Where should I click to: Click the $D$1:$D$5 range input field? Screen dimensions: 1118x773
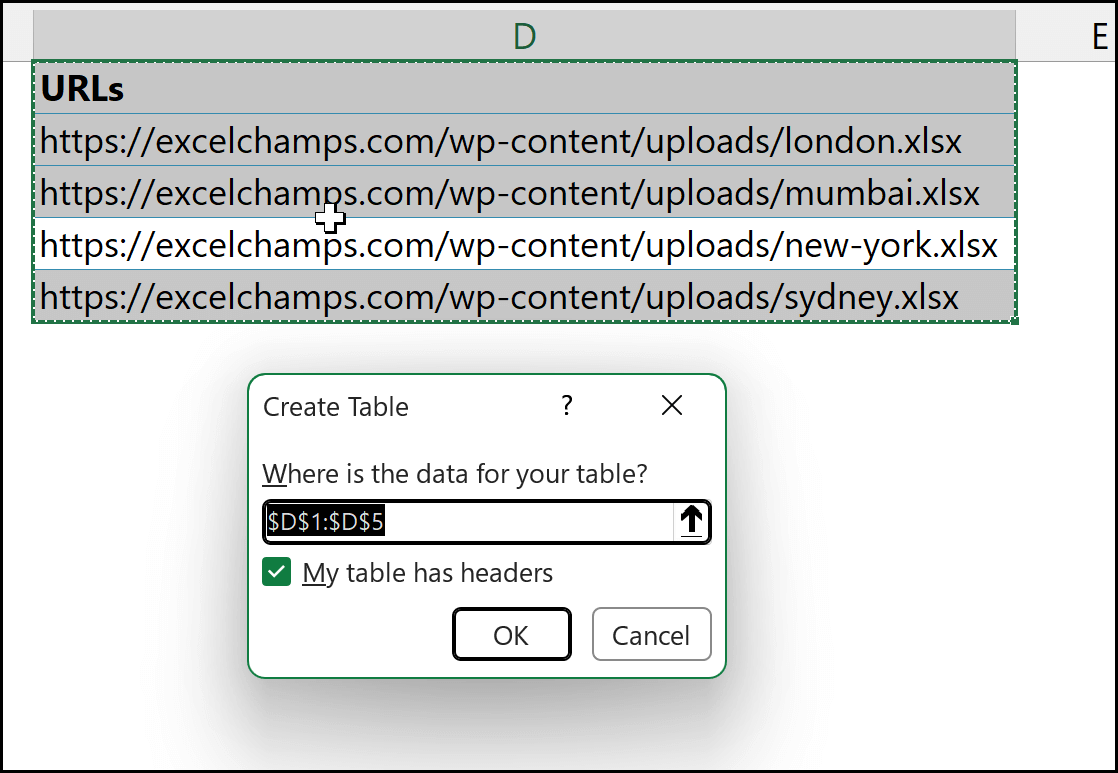468,521
